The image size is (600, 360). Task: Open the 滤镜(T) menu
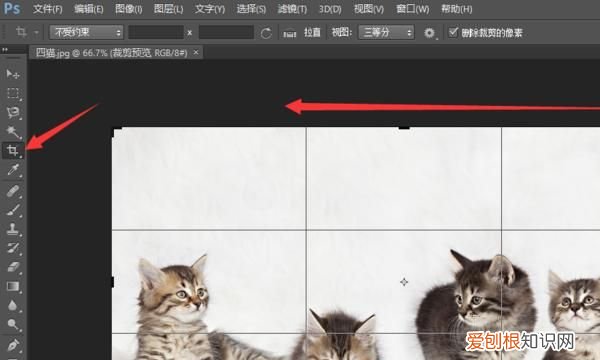coord(292,9)
